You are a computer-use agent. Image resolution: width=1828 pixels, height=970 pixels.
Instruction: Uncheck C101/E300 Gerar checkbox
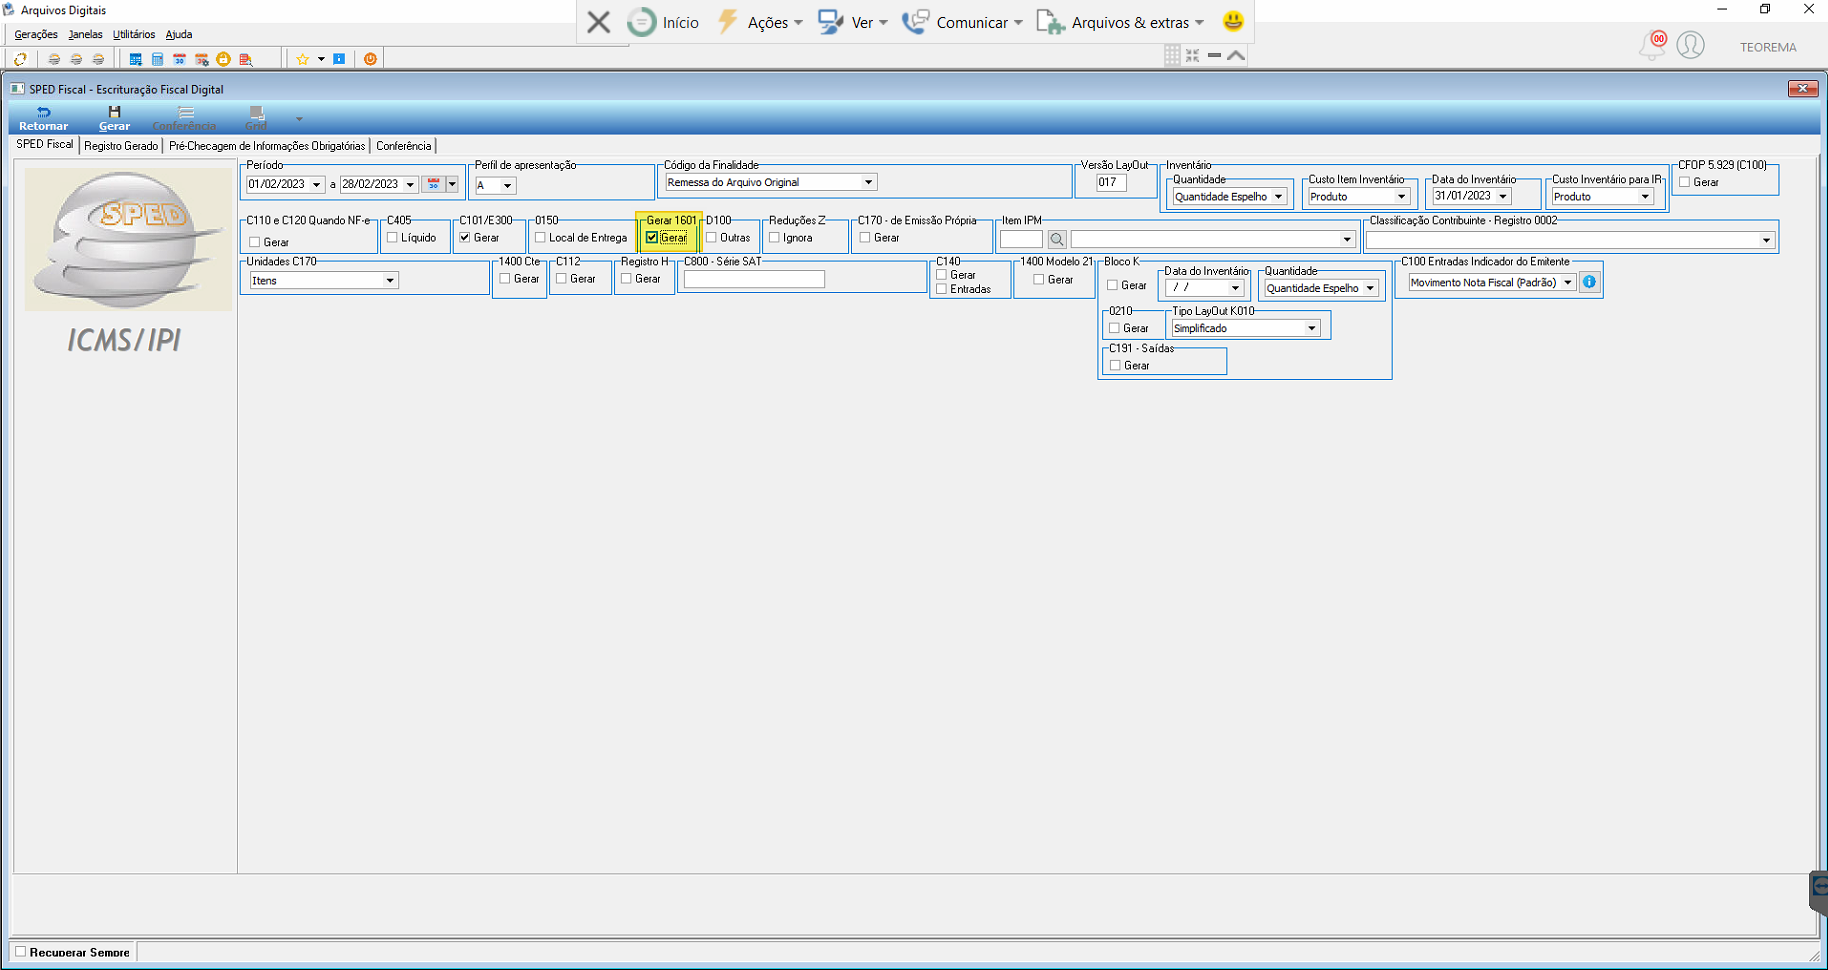465,238
